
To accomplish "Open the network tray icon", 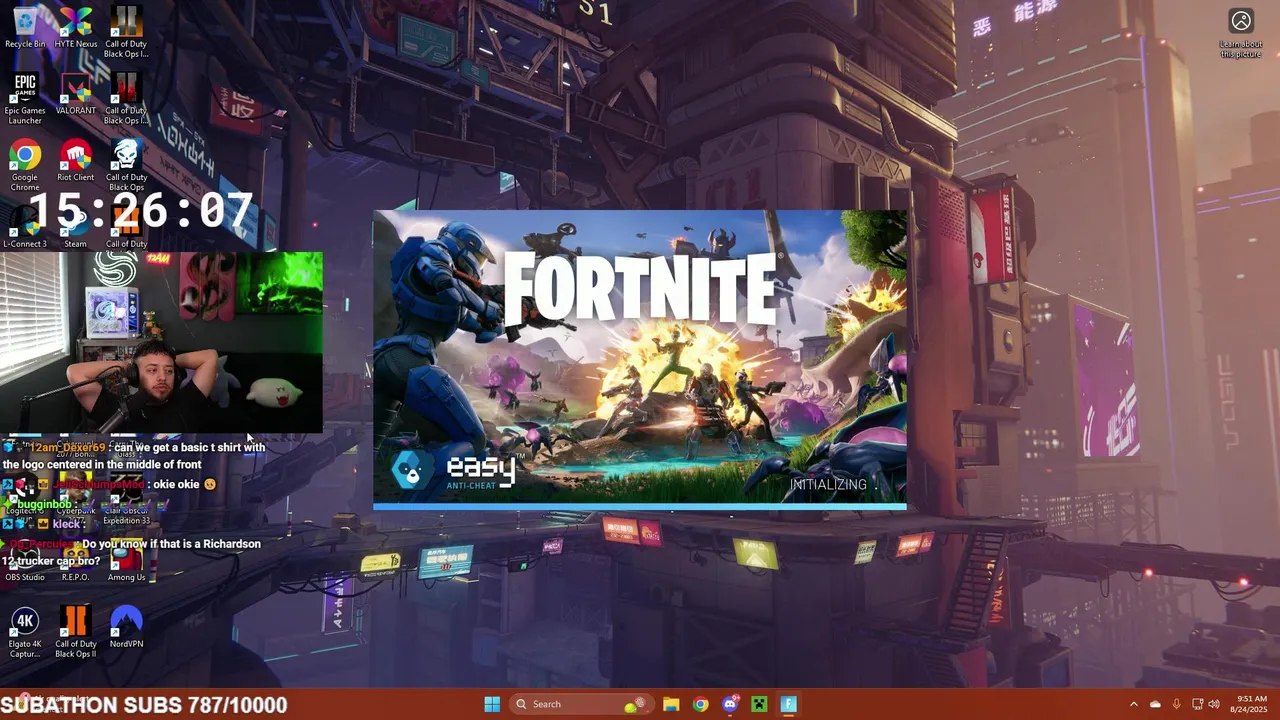I will point(1197,704).
